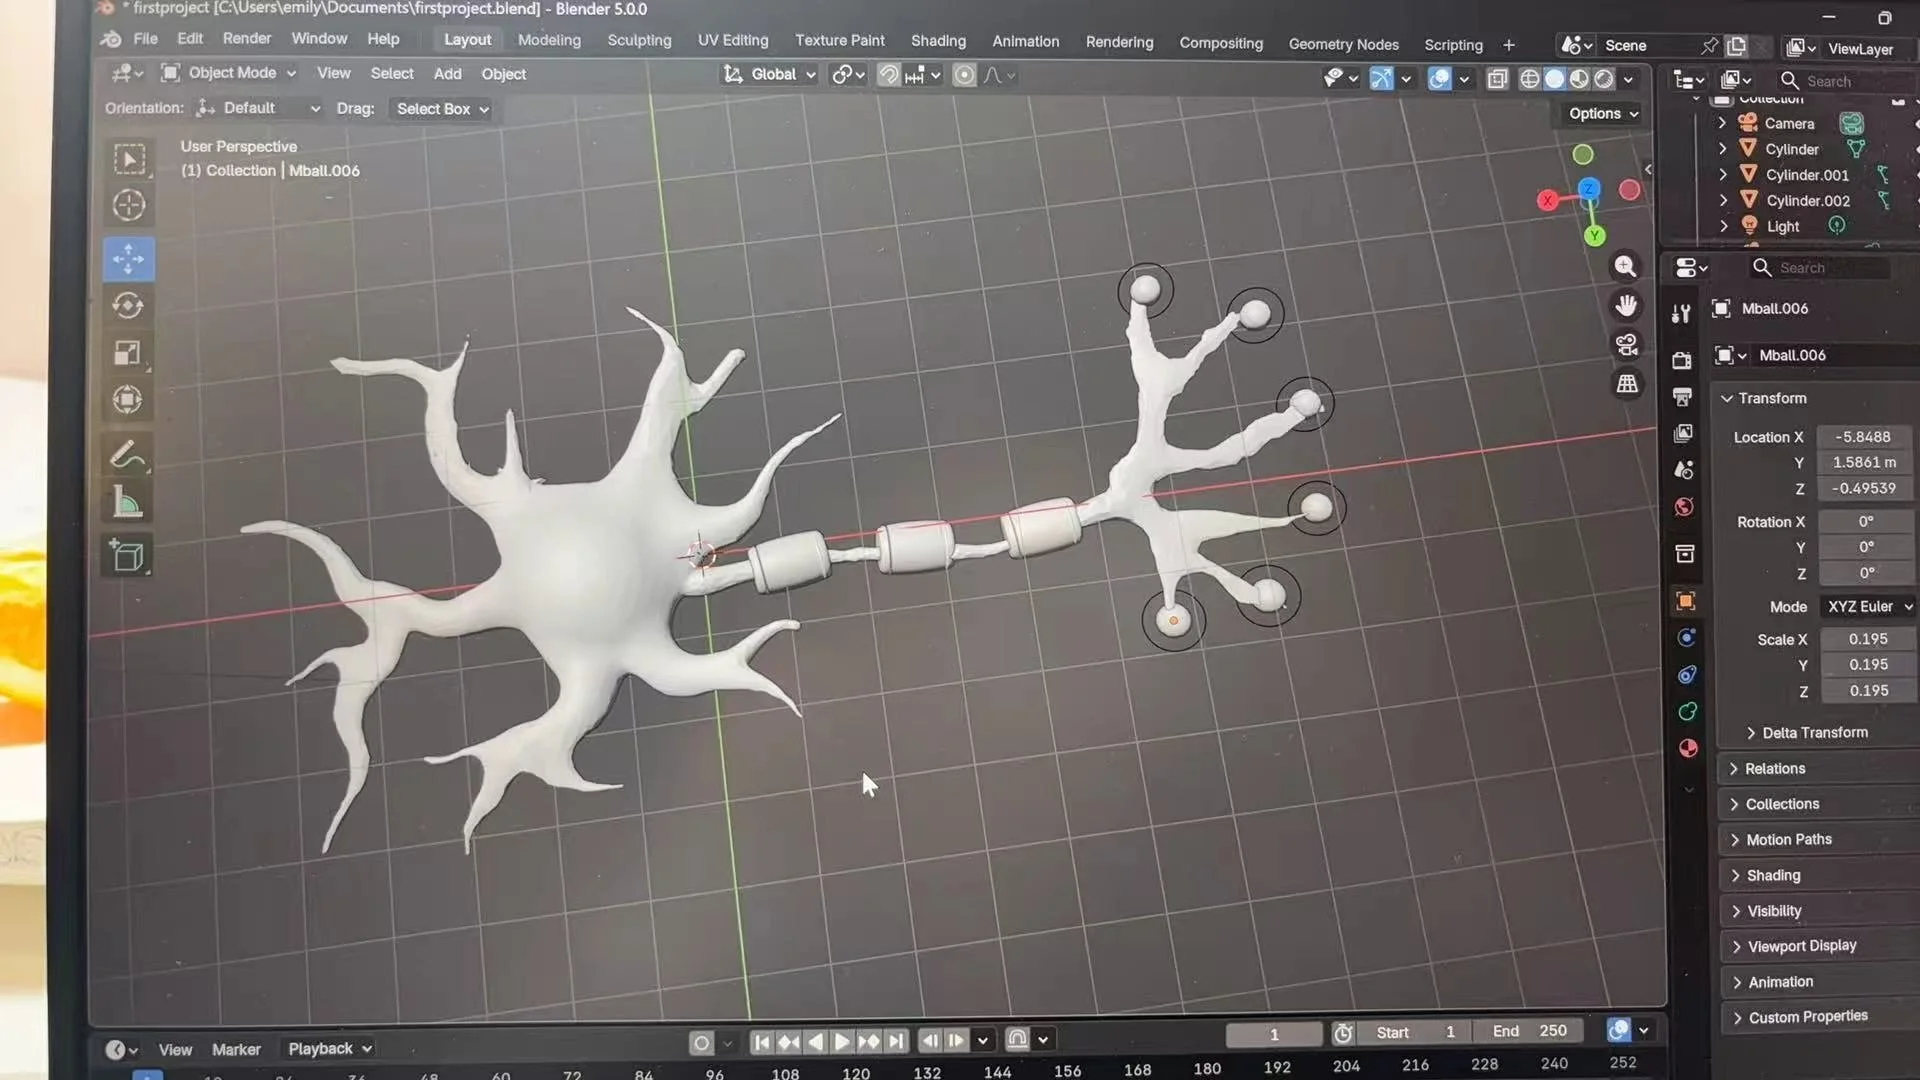The image size is (1920, 1080).
Task: Open the Playback popover in timeline
Action: [x=329, y=1049]
